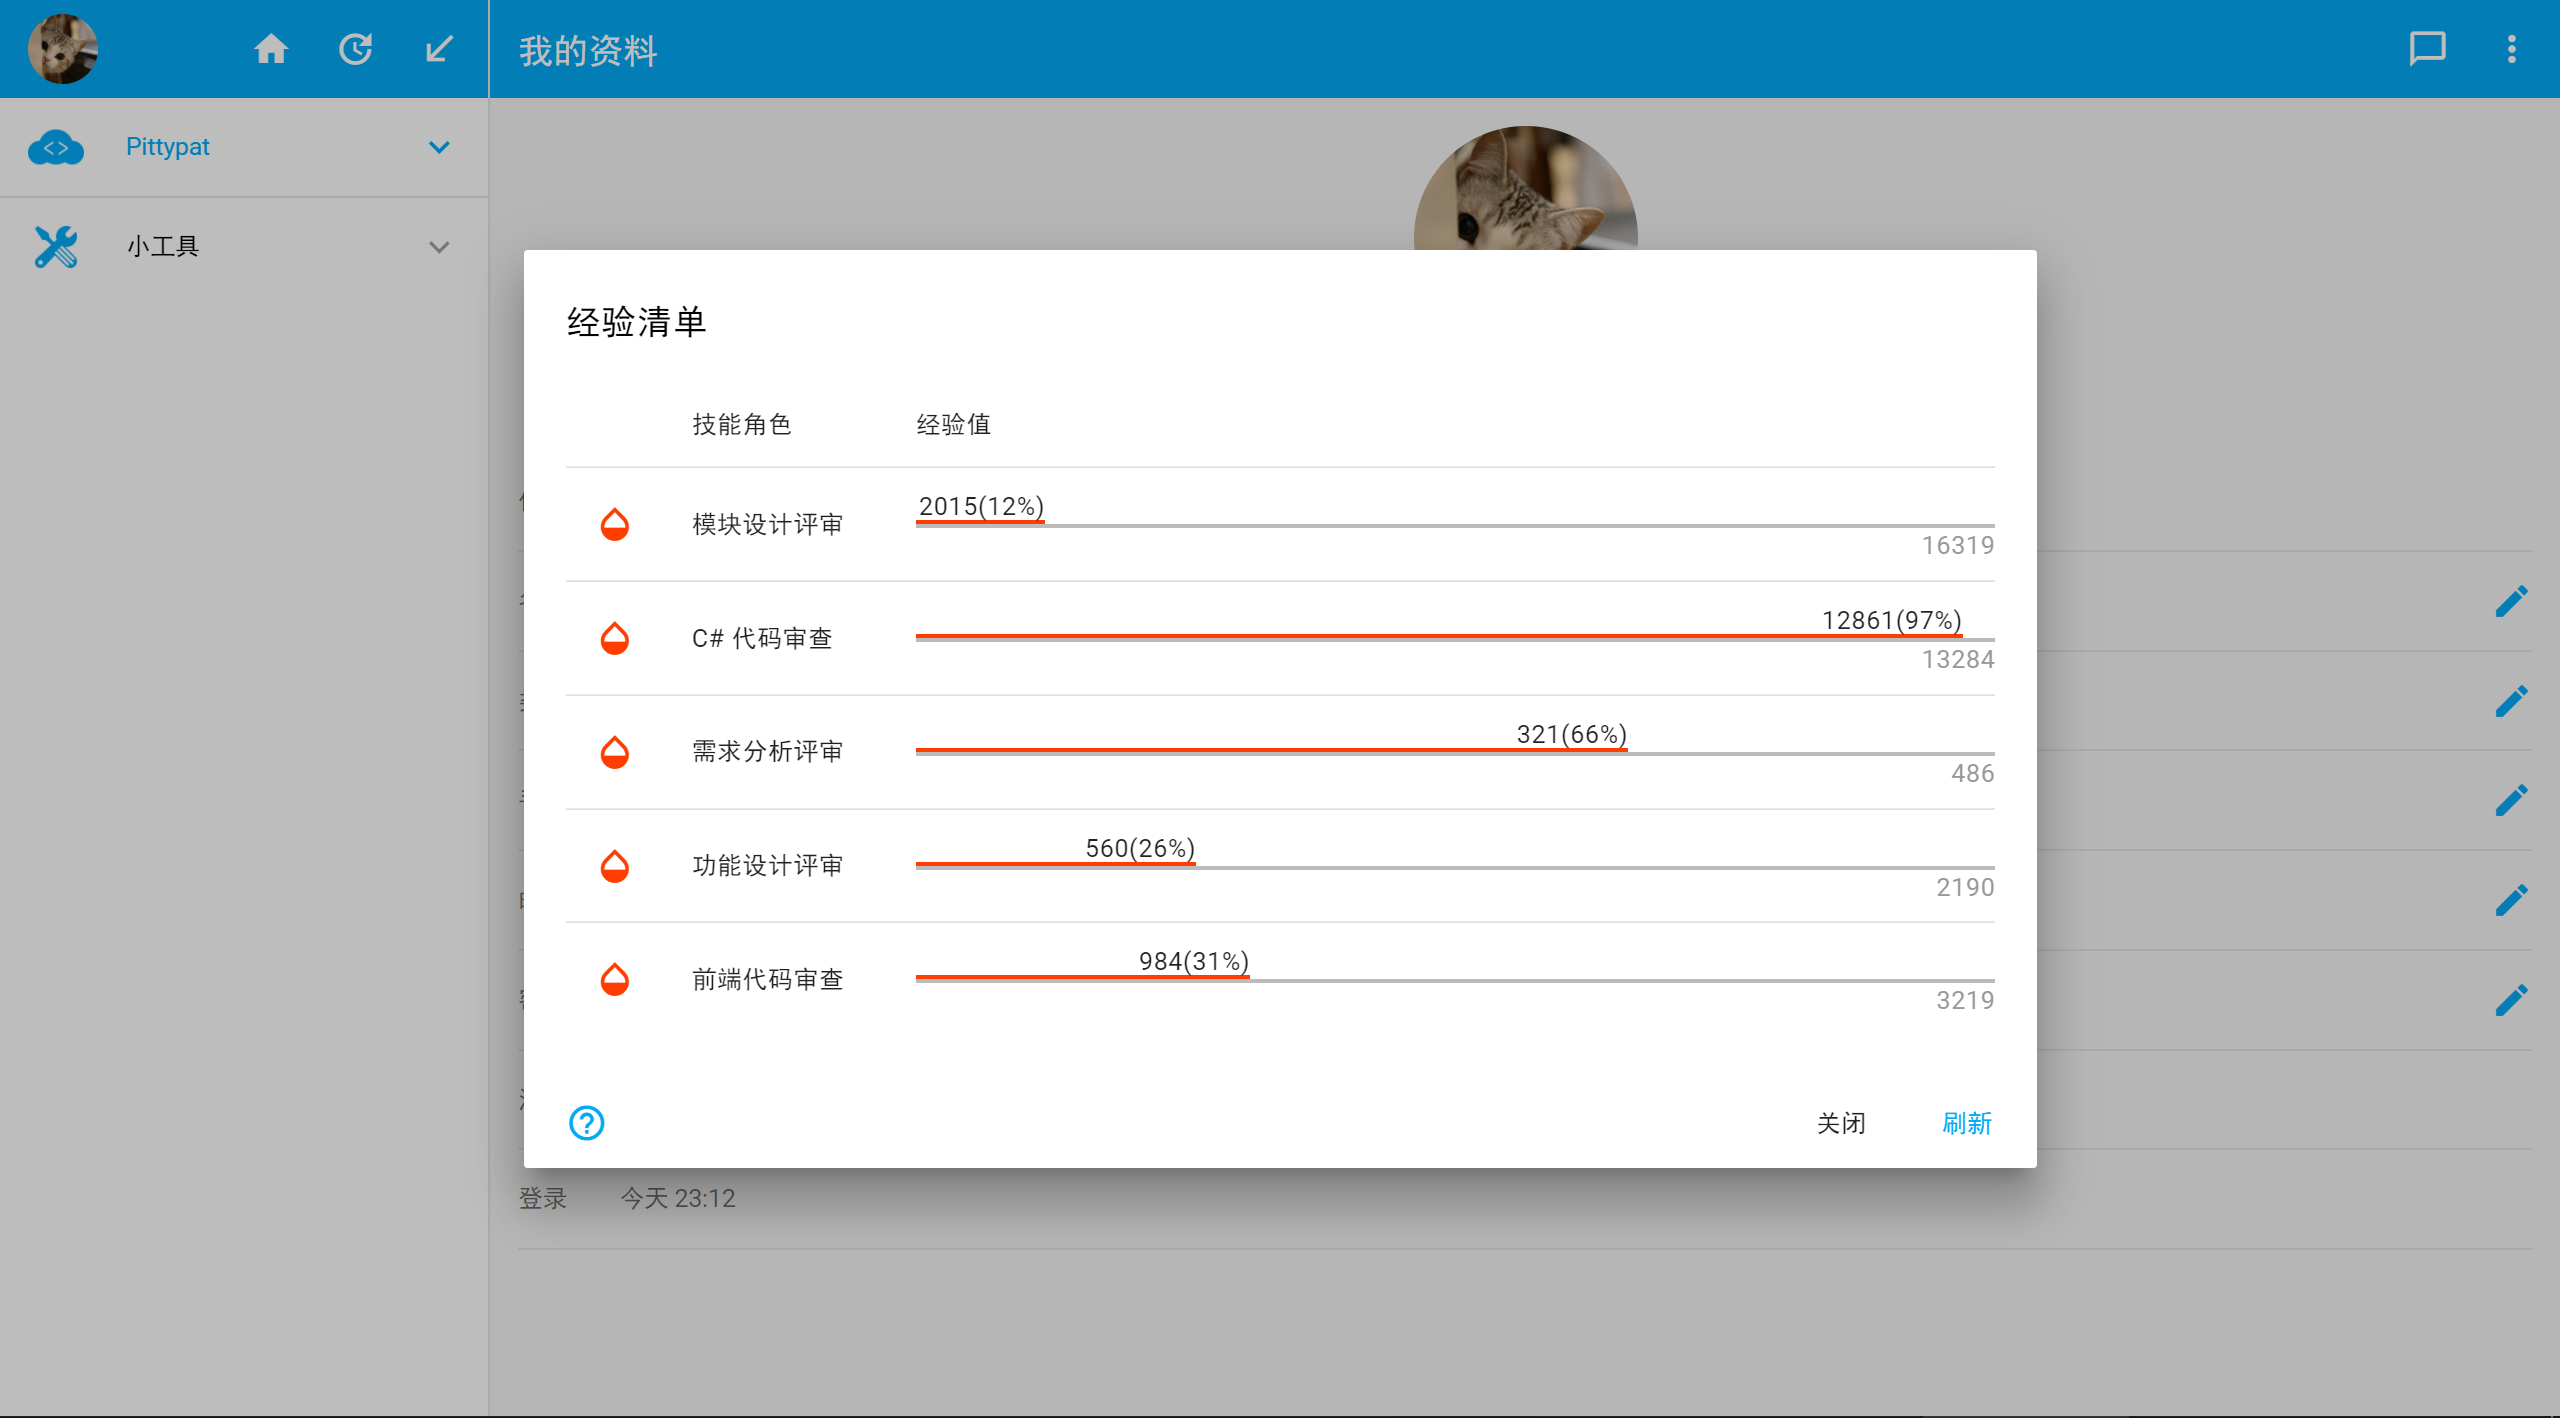
Task: Open the chat message icon in top bar
Action: point(2427,49)
